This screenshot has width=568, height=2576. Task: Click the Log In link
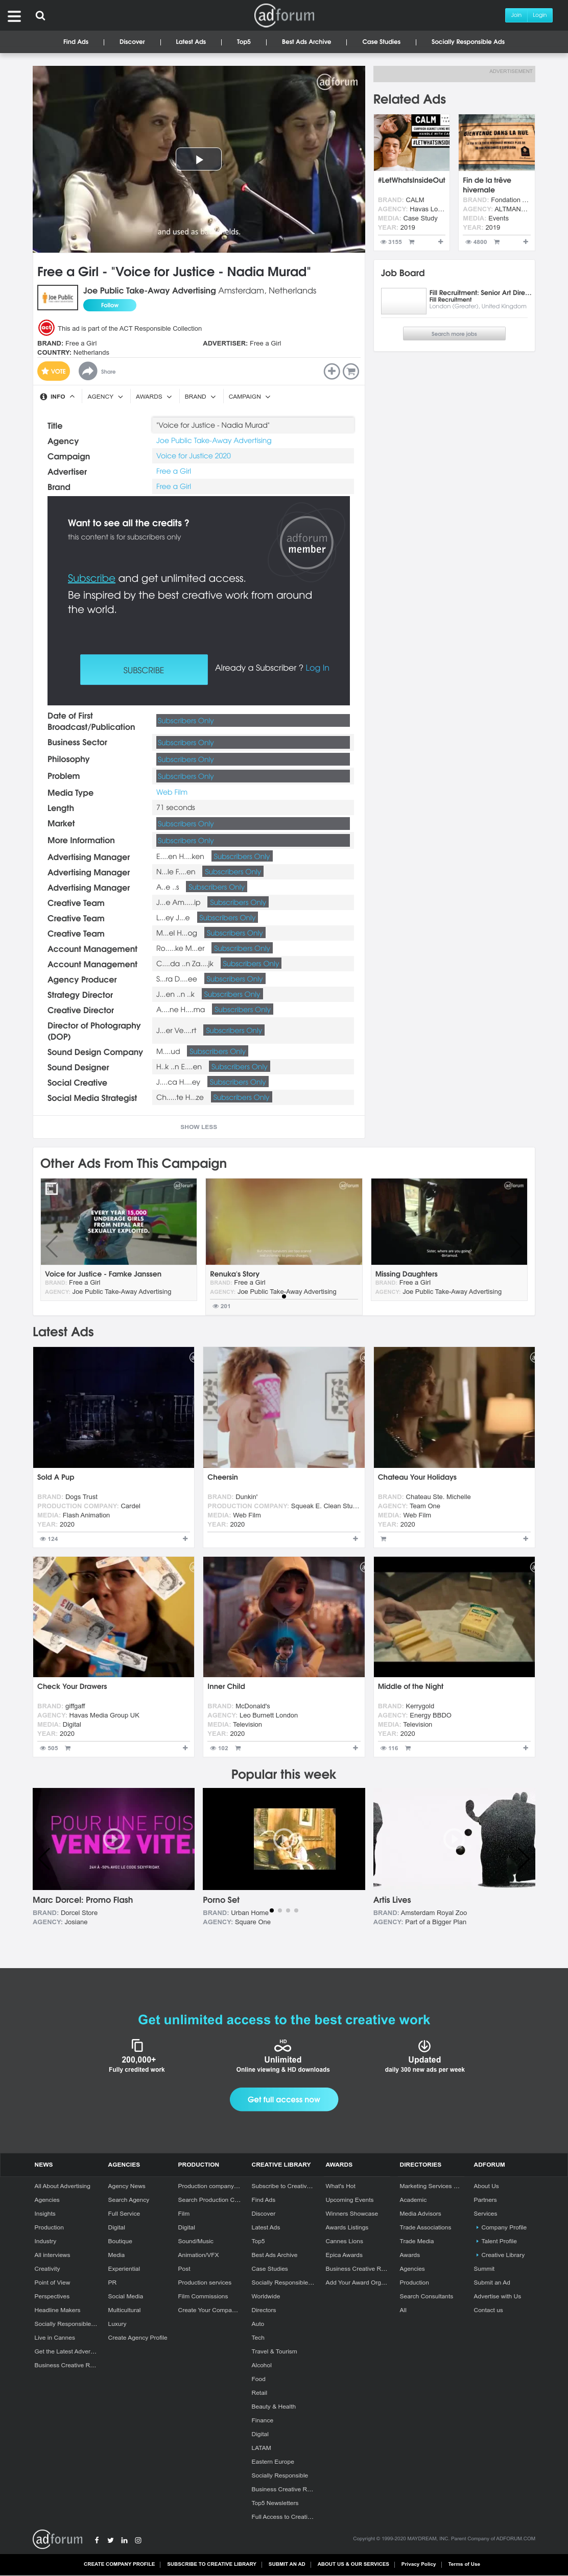[x=317, y=668]
